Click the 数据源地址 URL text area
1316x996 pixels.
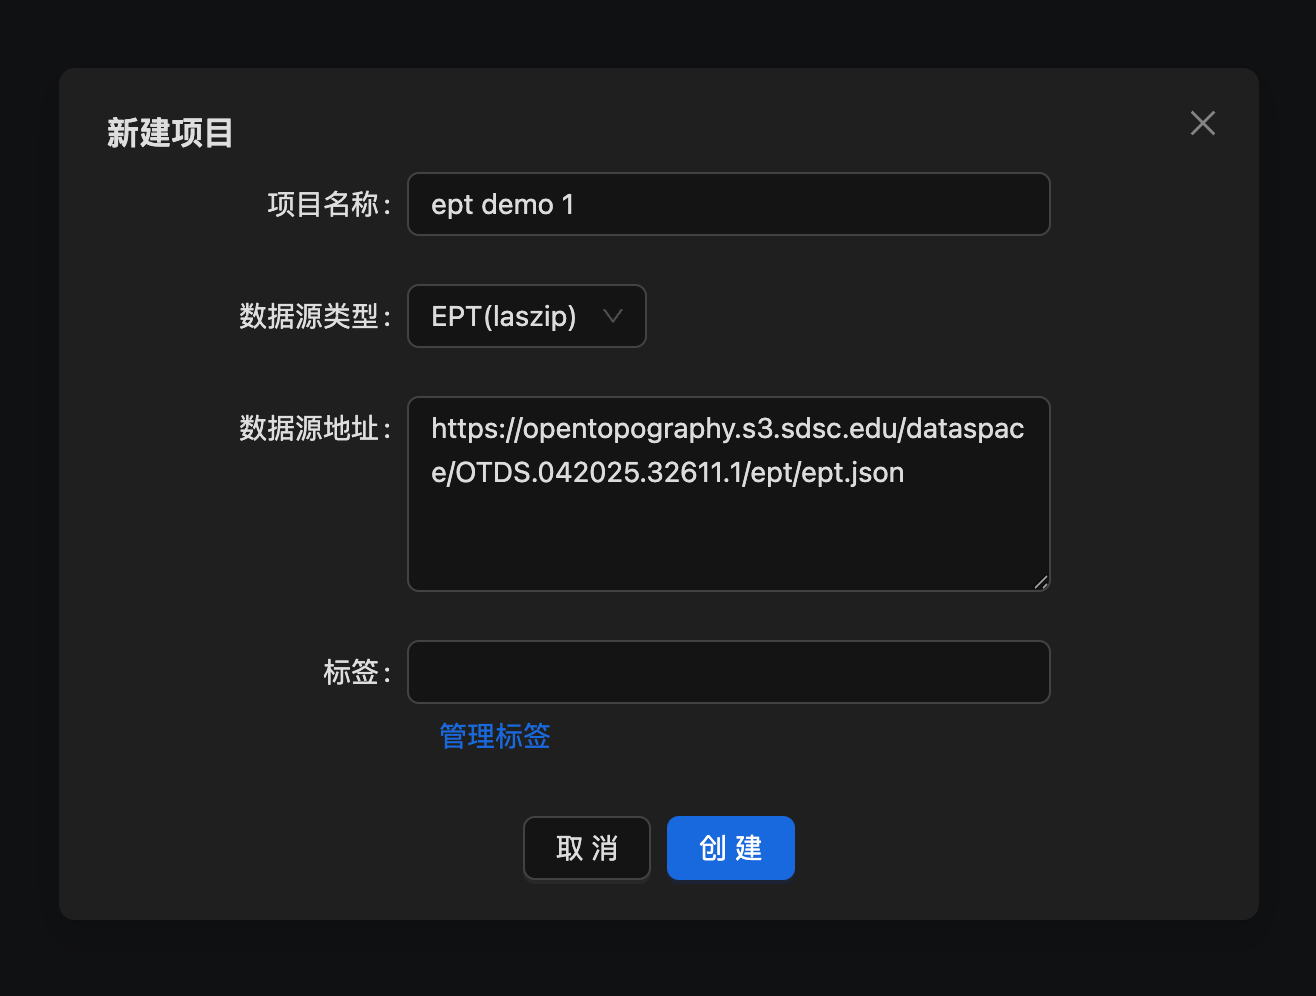728,494
